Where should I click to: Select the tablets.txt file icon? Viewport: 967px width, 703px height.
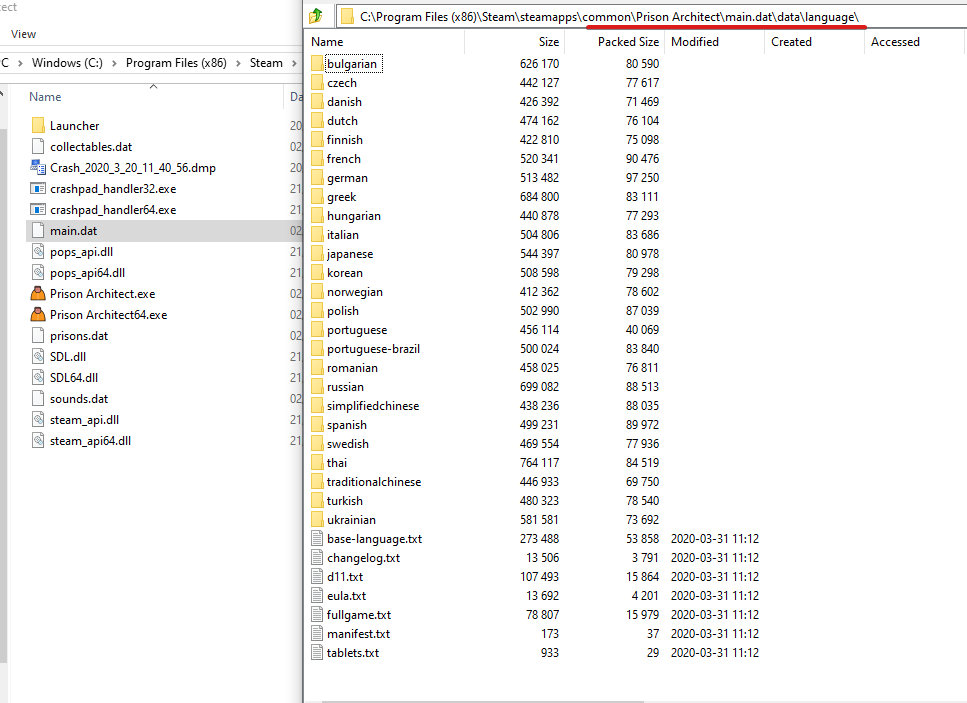317,652
